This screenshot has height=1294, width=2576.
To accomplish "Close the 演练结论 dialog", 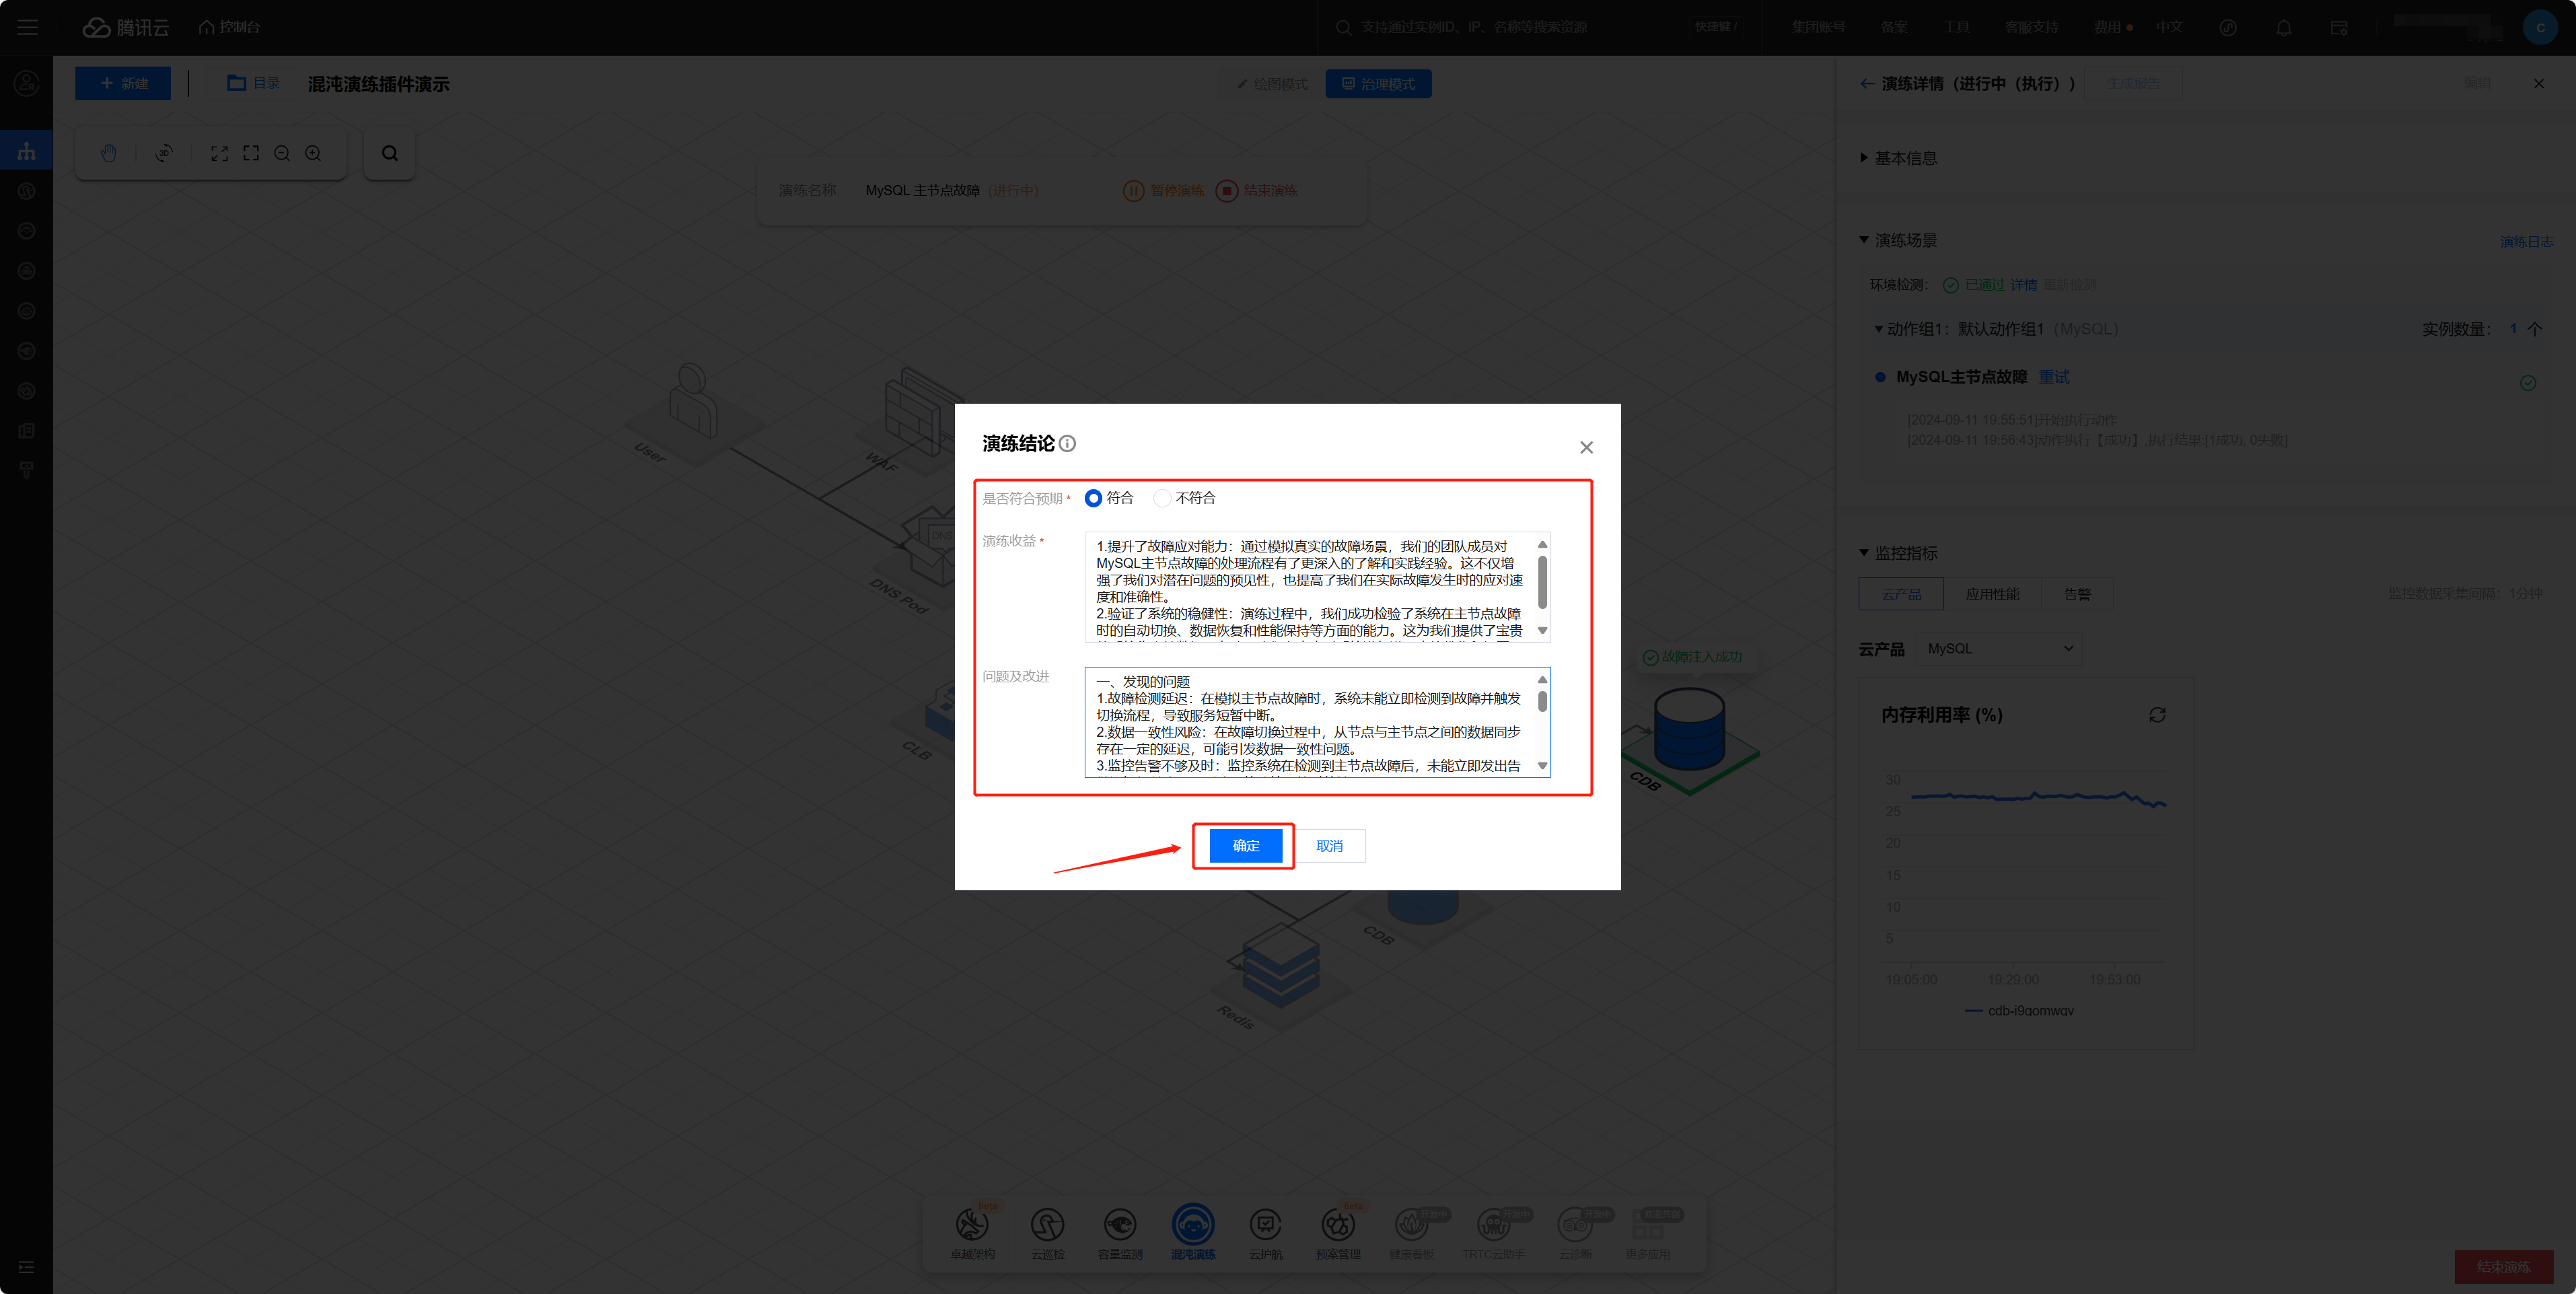I will tap(1586, 447).
